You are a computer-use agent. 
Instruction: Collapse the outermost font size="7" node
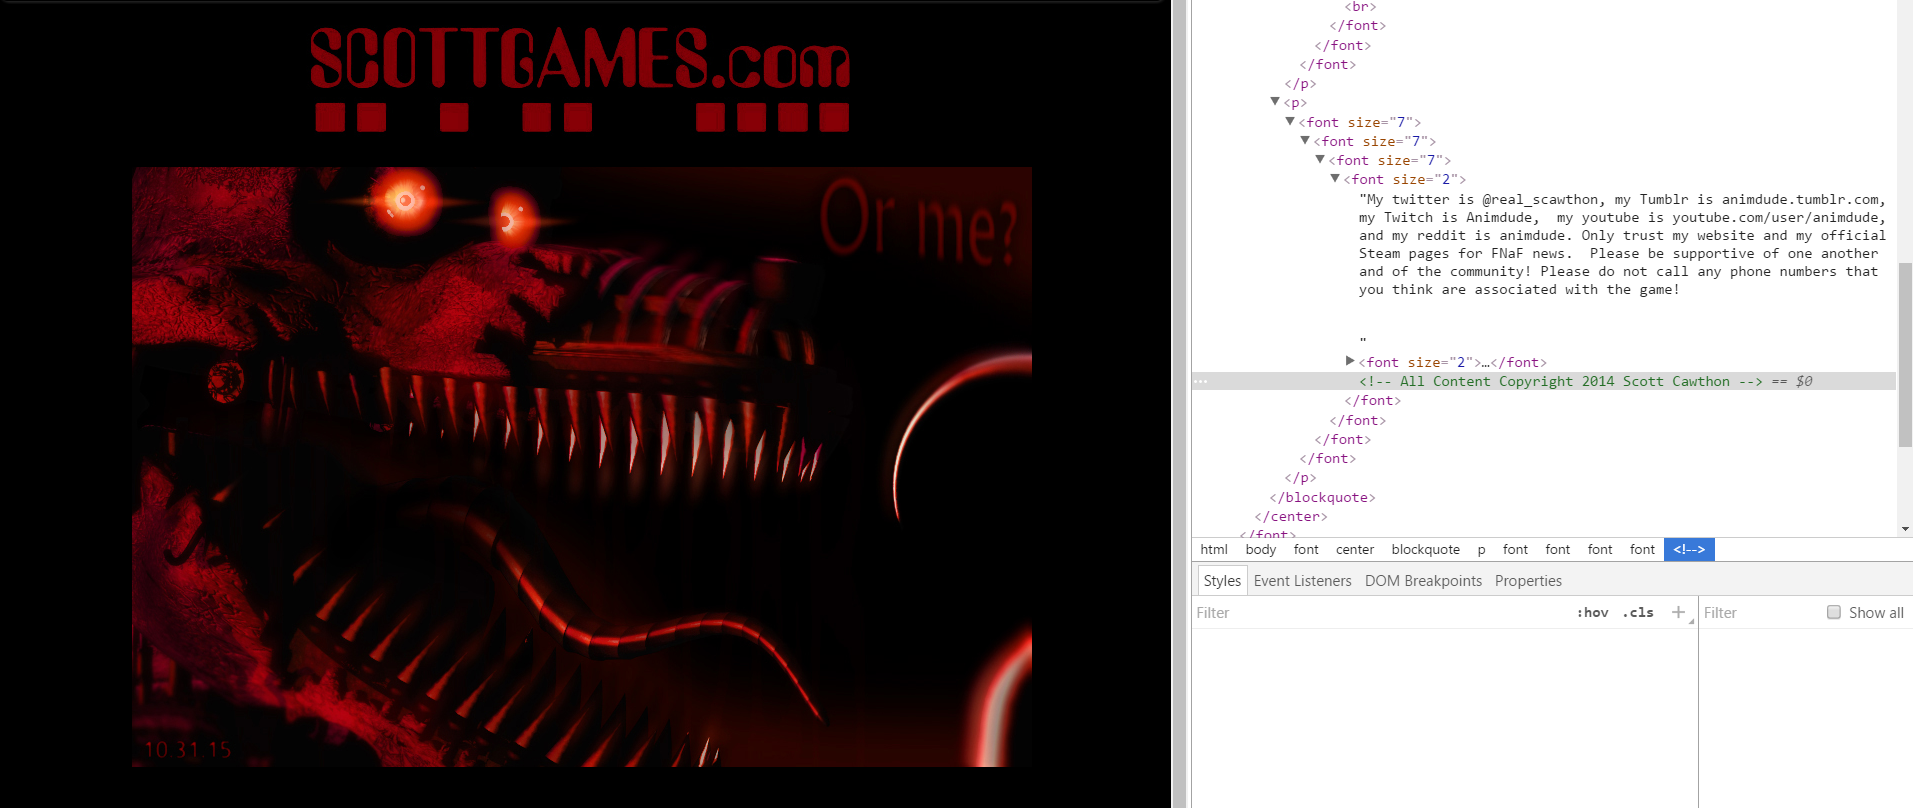click(1290, 121)
